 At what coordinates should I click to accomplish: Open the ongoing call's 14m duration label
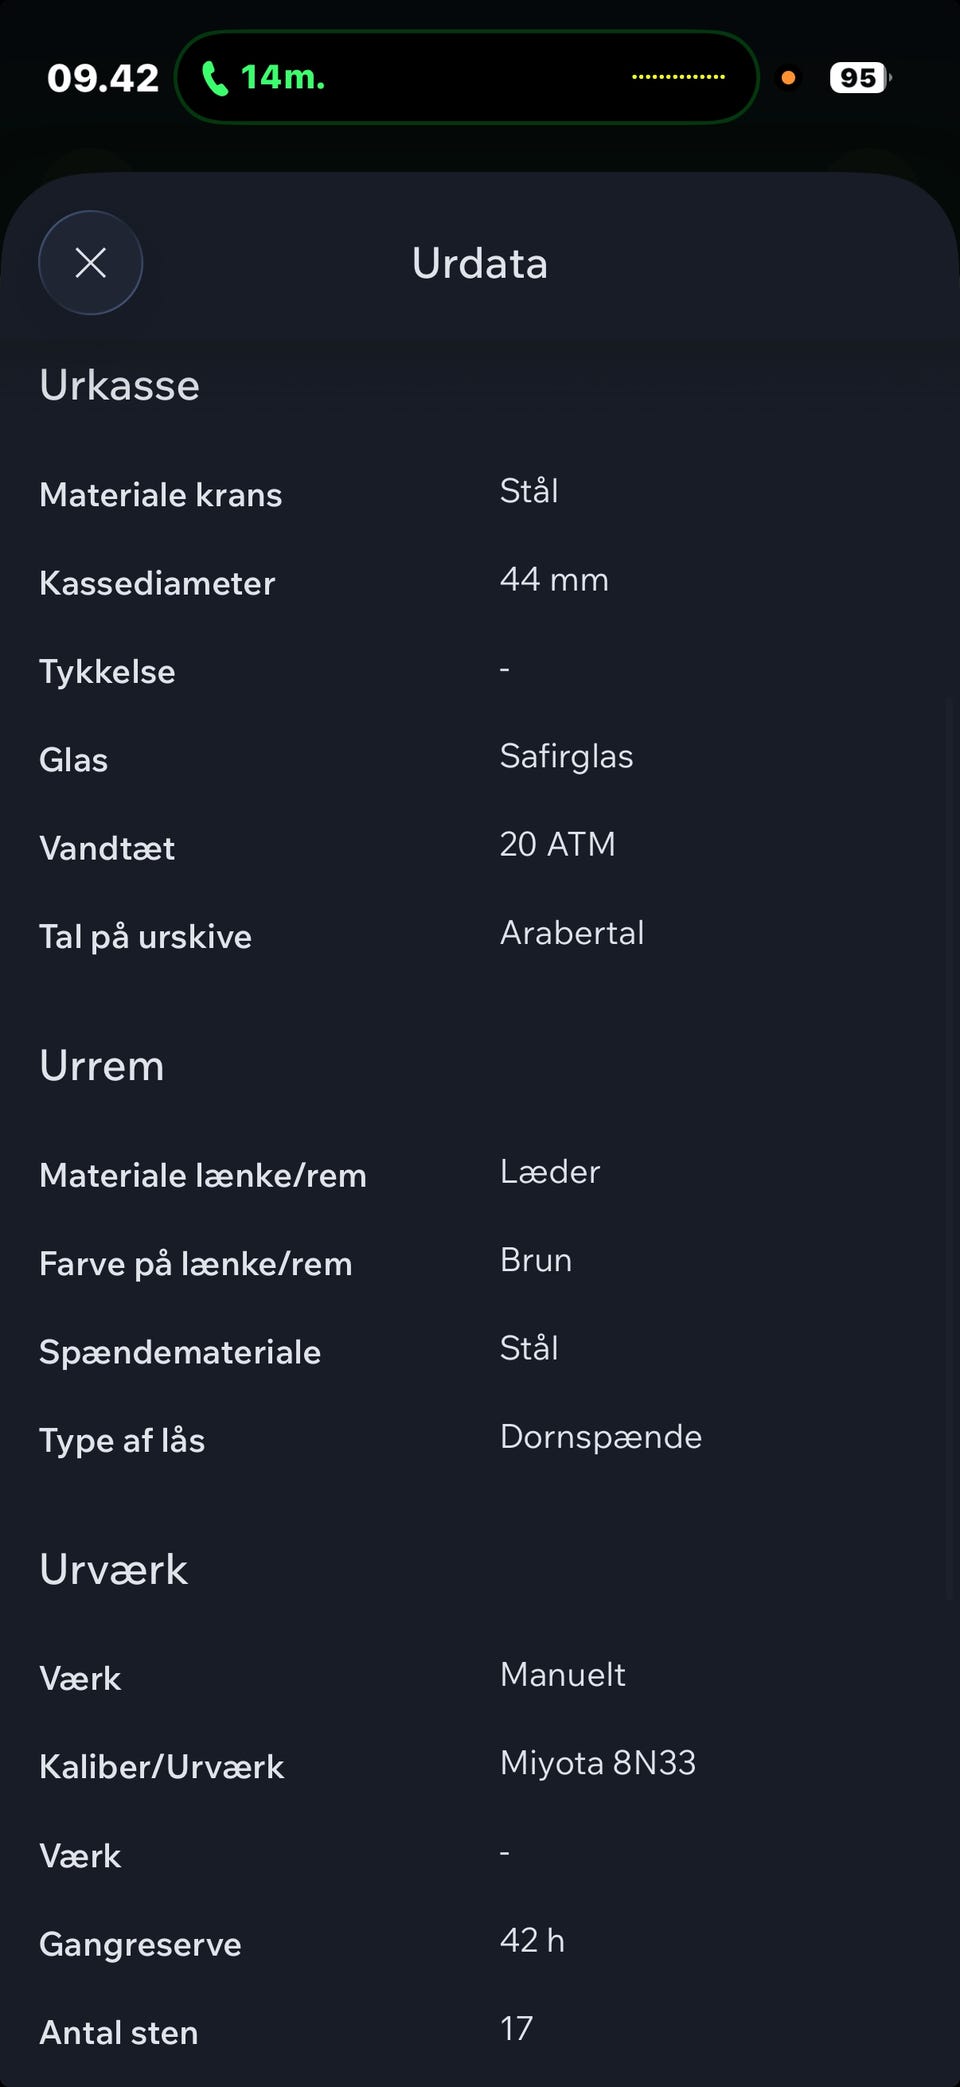coord(283,77)
